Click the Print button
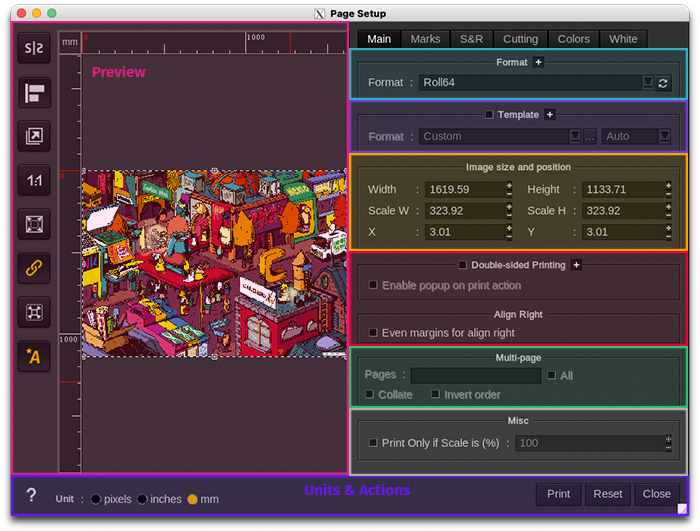 pyautogui.click(x=558, y=494)
